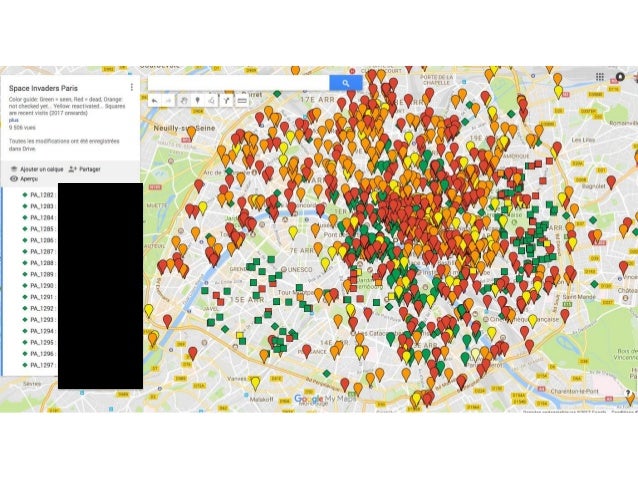Select the hand pan tool

(x=184, y=101)
